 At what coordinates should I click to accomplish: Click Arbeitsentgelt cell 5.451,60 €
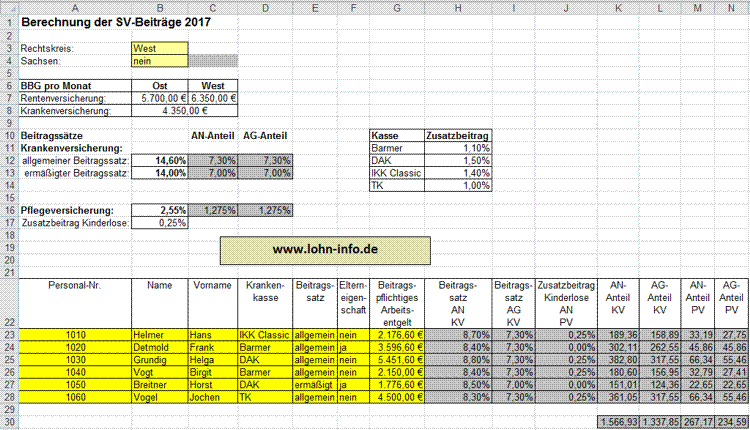coord(397,360)
